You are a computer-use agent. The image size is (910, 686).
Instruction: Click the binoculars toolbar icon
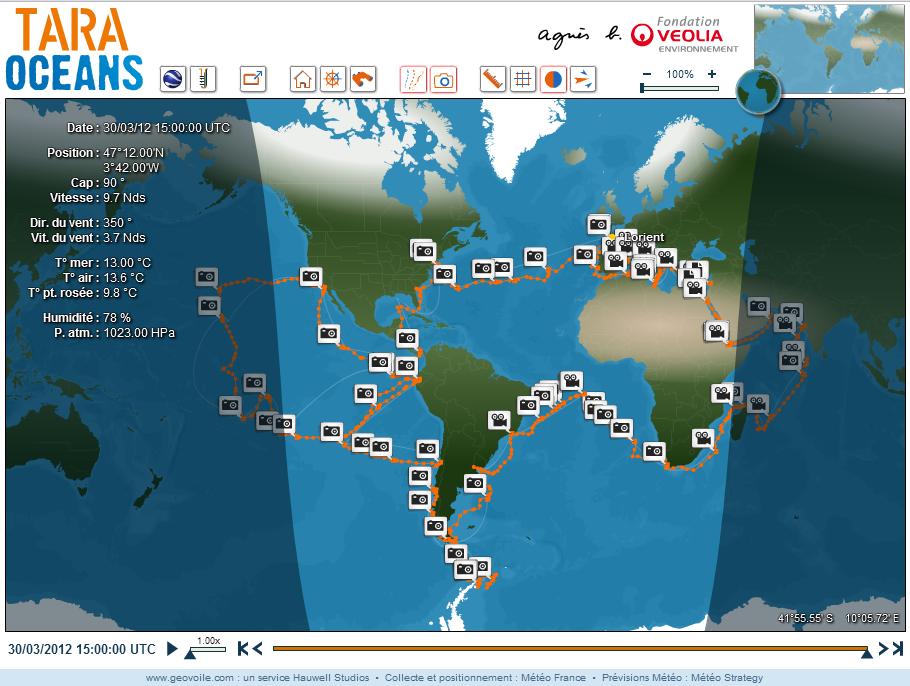pyautogui.click(x=363, y=79)
